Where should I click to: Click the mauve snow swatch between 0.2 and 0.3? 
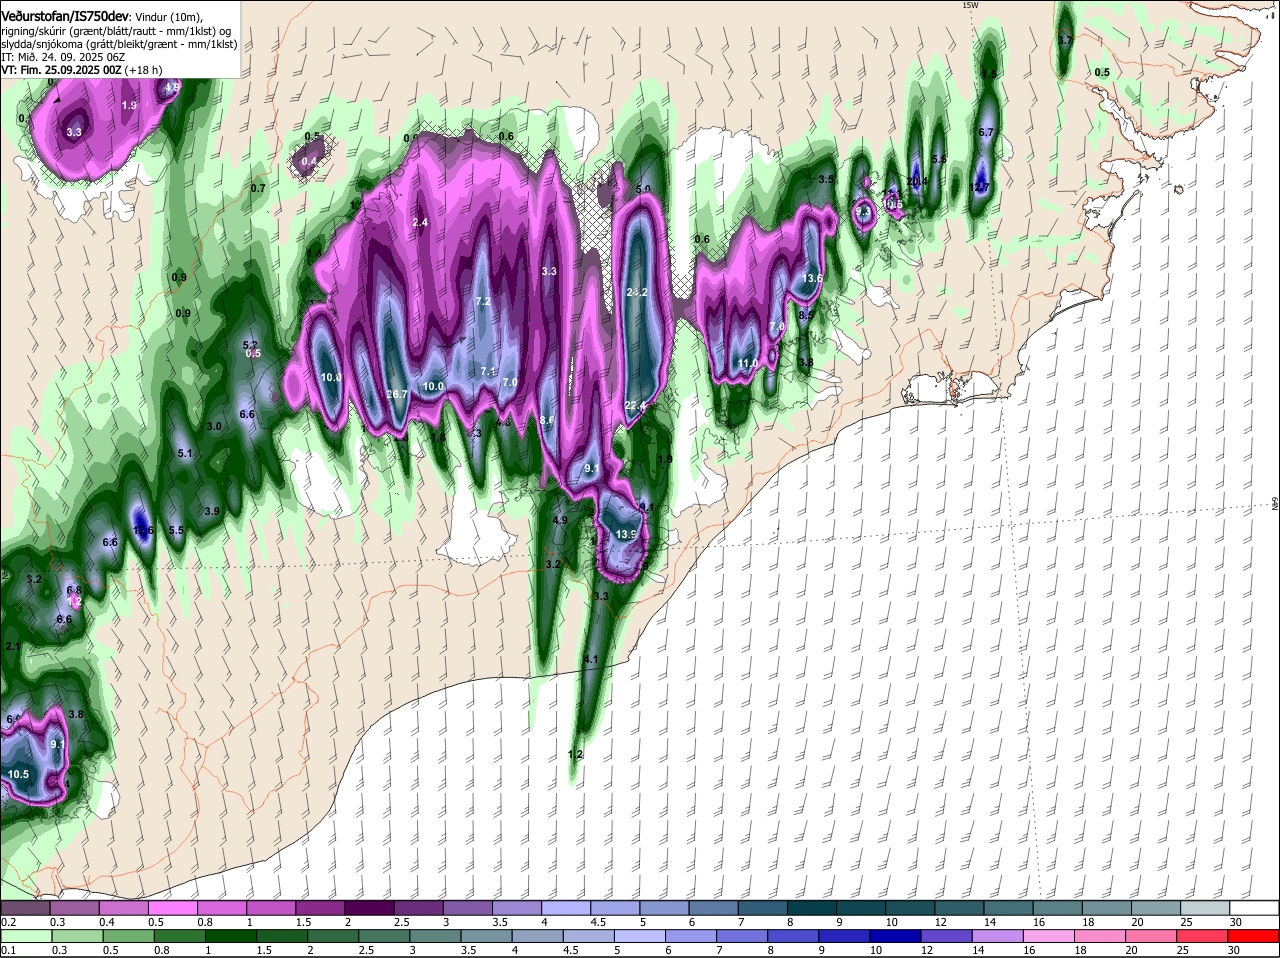coord(25,907)
